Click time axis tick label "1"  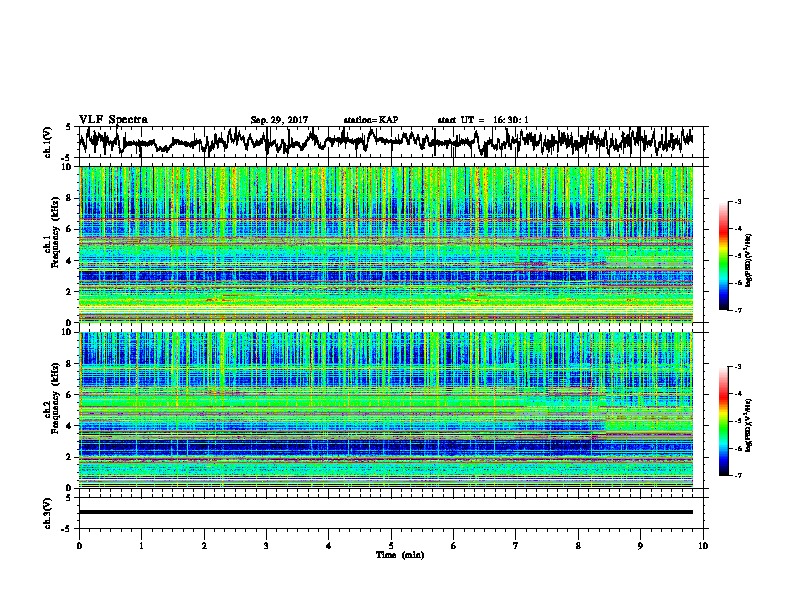(141, 546)
